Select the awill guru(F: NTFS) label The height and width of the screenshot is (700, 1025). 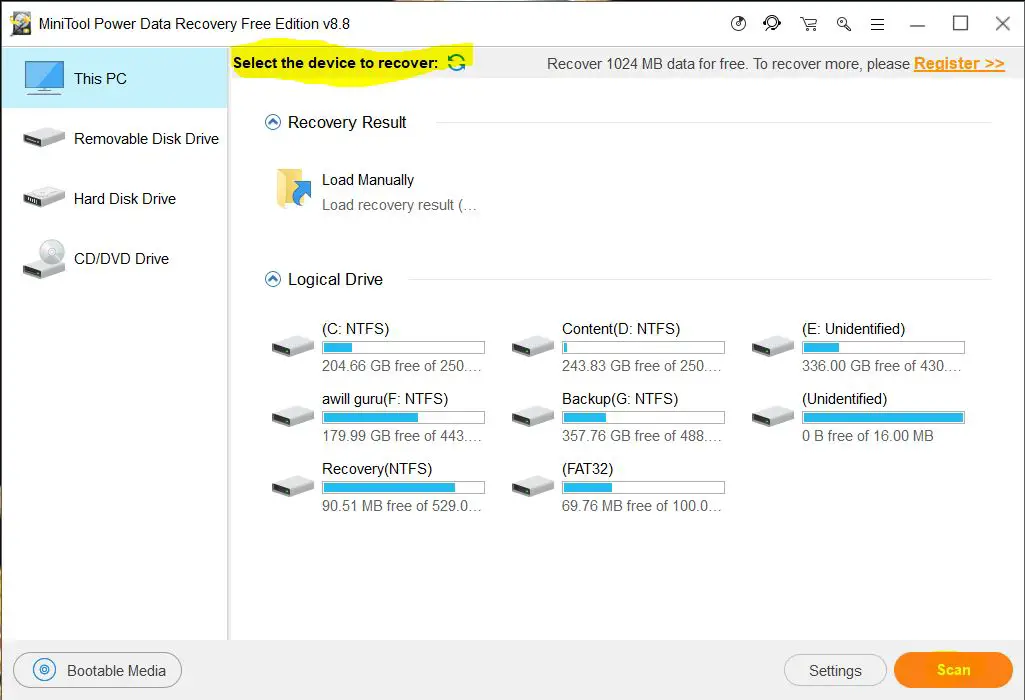pos(385,399)
